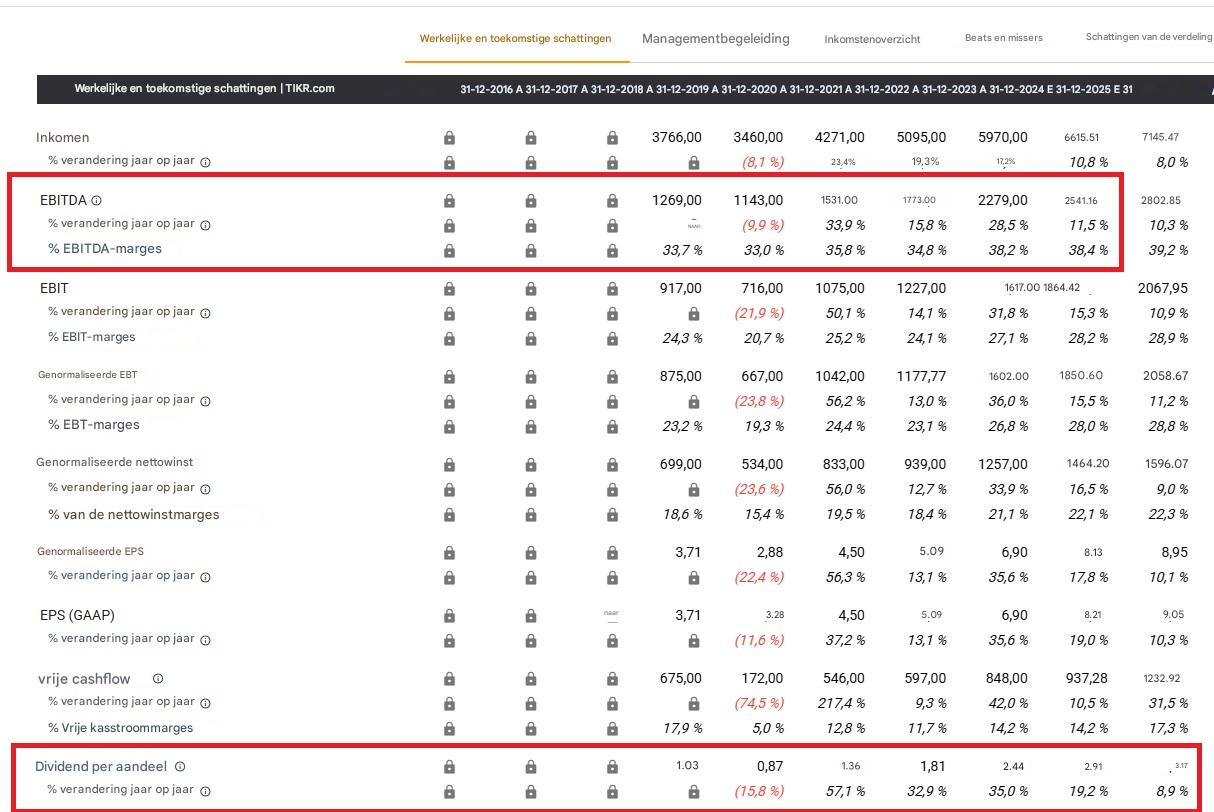The width and height of the screenshot is (1214, 812).
Task: Click the lock hiding Genormaliseerde EPS for 31-12-2018
Action: [611, 551]
